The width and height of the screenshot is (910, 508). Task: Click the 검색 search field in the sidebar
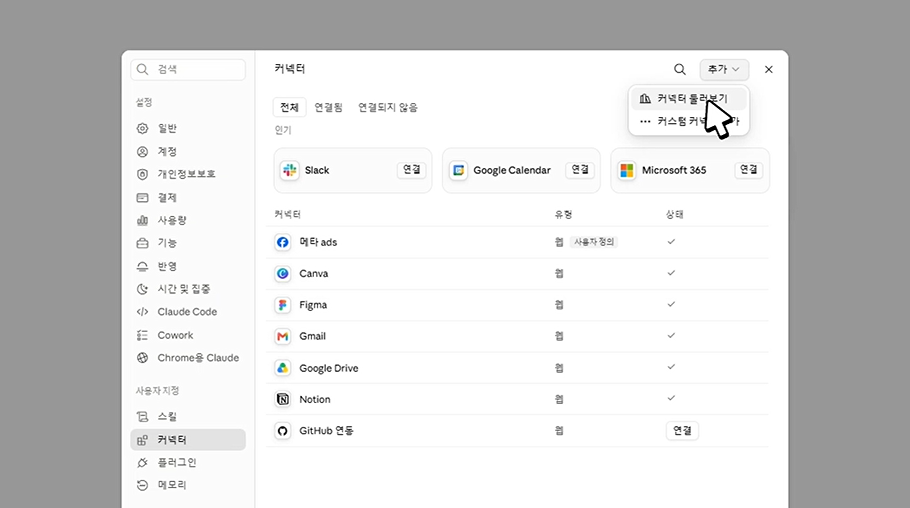click(188, 70)
